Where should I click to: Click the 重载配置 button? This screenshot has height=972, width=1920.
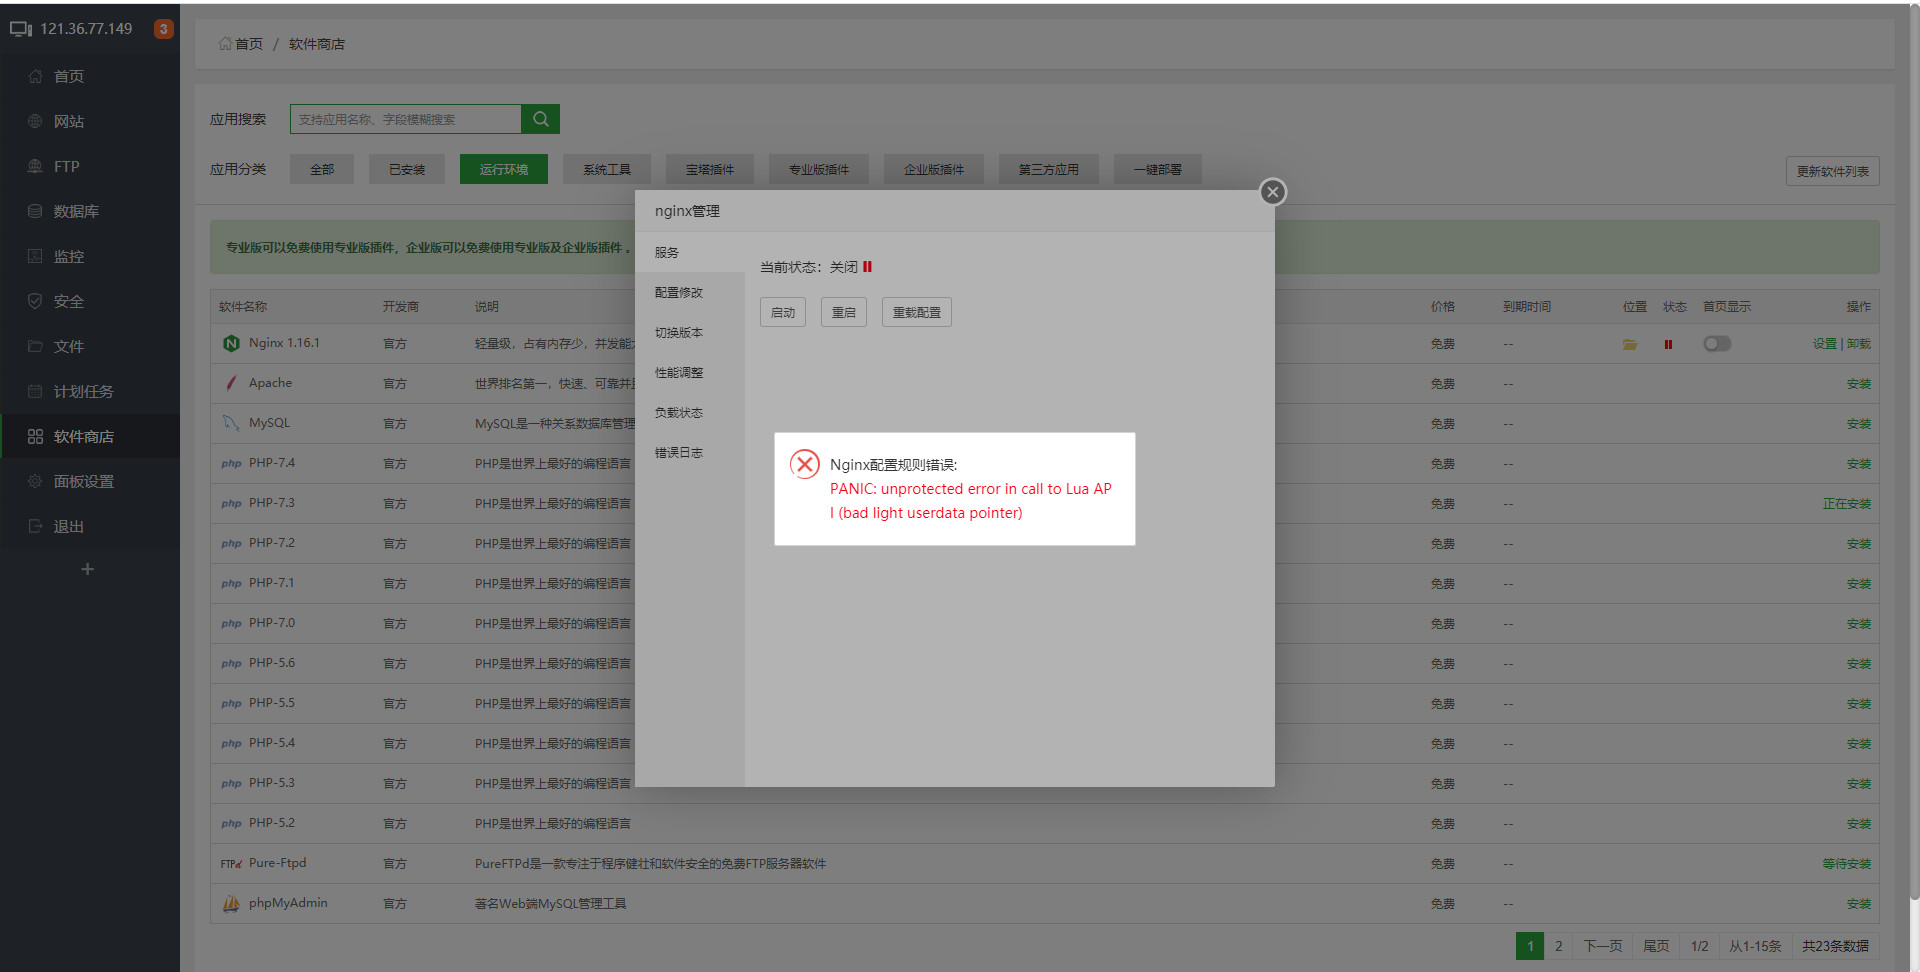[x=916, y=312]
